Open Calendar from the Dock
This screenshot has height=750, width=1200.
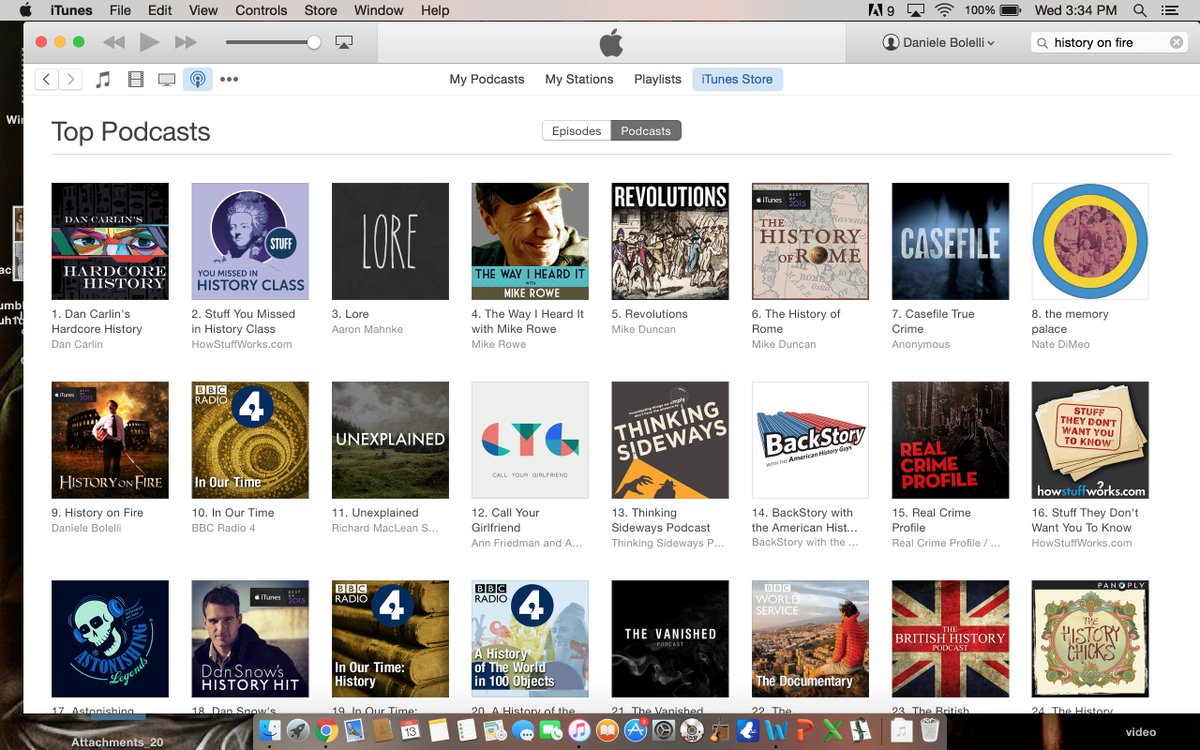410,731
